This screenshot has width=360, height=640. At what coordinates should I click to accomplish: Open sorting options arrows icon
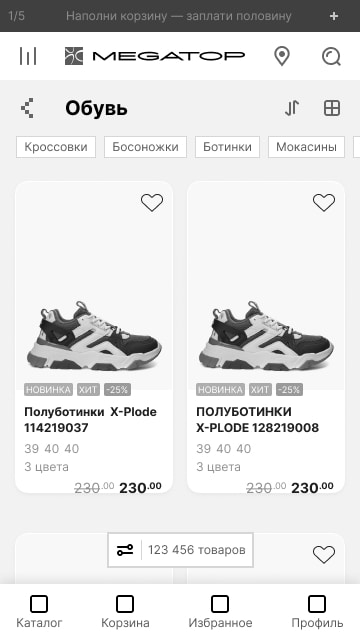pos(292,108)
